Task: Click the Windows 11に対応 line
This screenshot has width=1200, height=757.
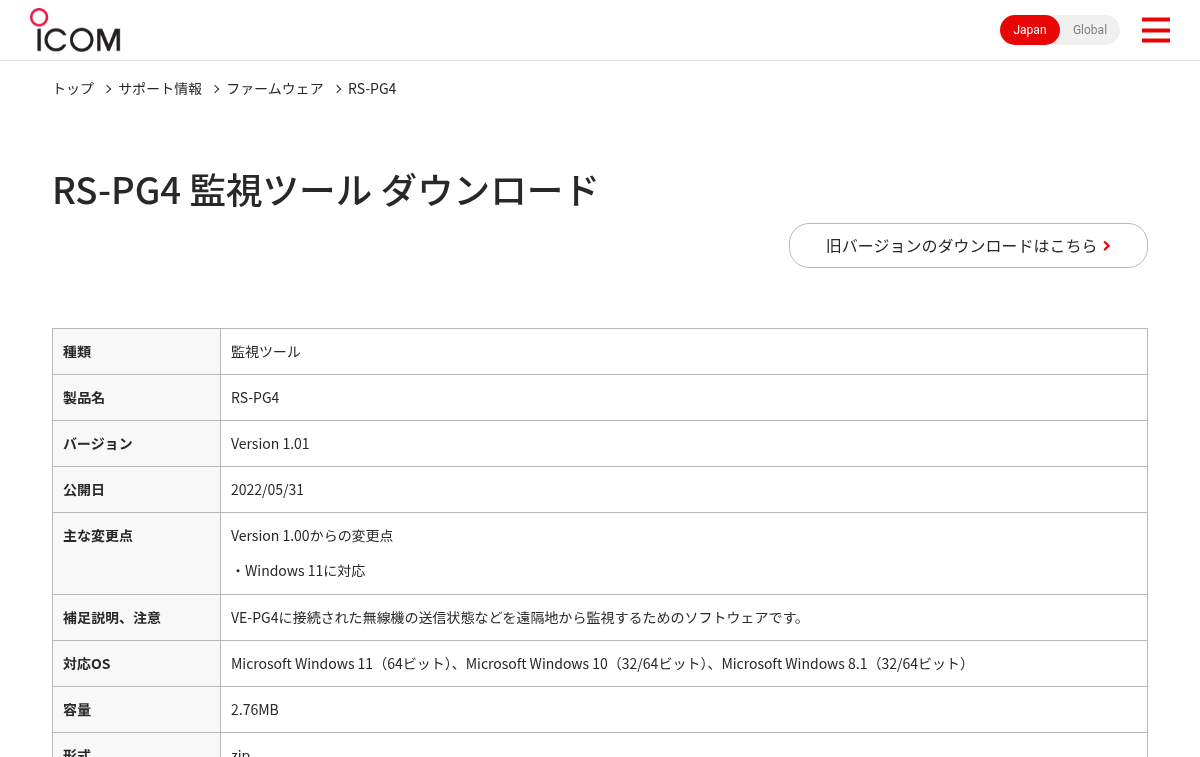Action: pos(298,571)
